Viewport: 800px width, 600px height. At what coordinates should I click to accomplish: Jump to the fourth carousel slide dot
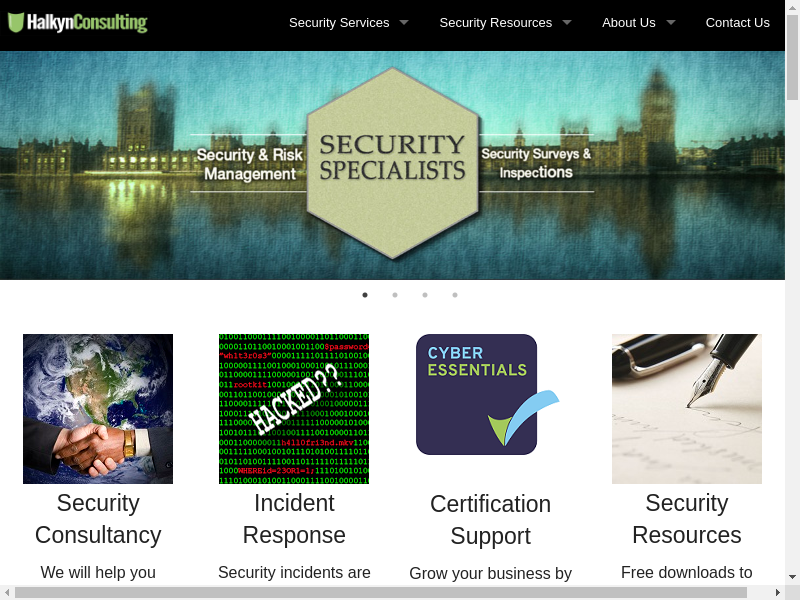(x=455, y=295)
